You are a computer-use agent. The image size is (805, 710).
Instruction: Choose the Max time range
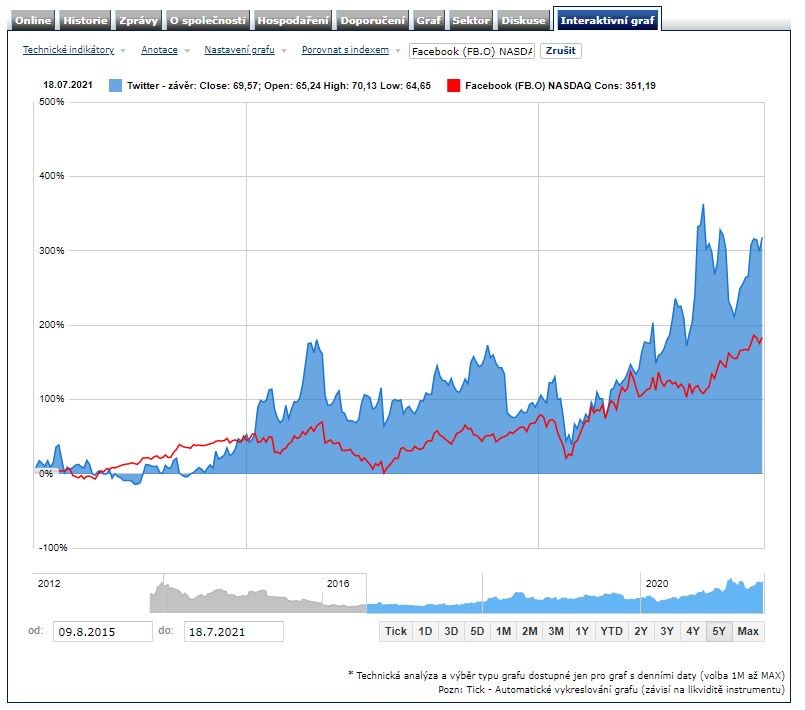[748, 631]
